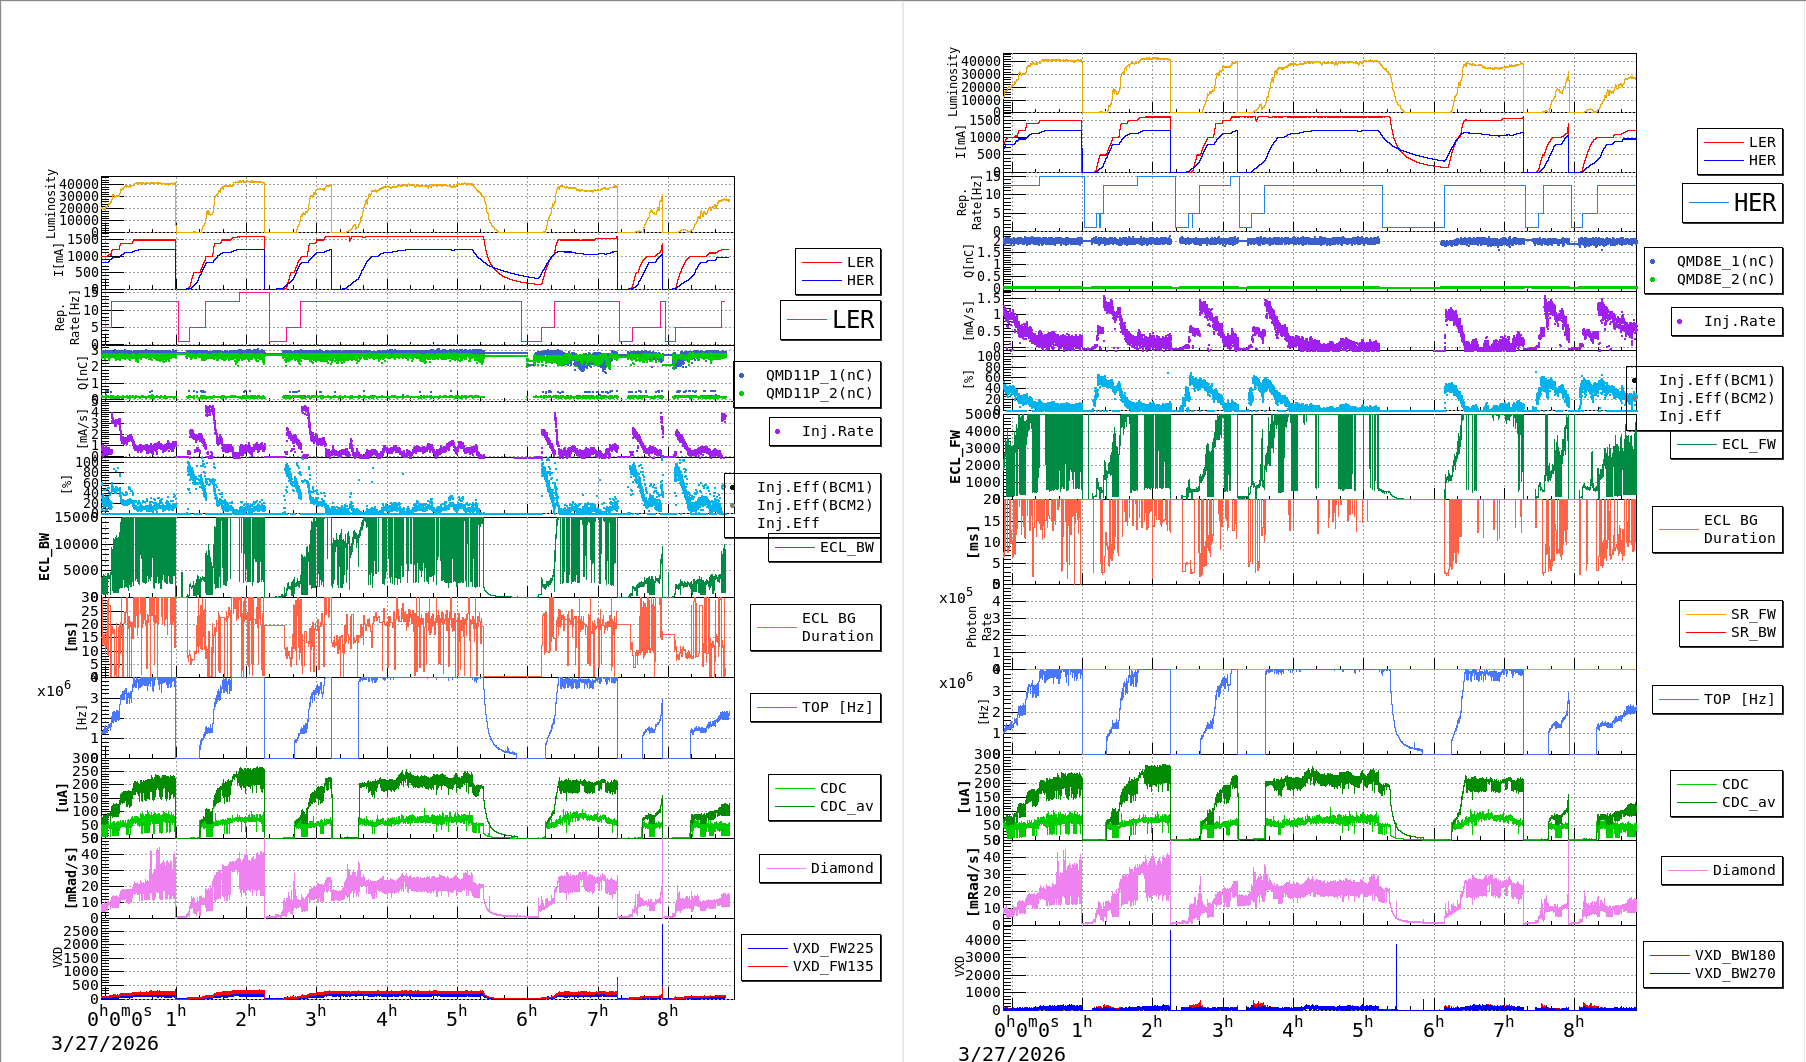This screenshot has width=1806, height=1062.
Task: Click the QMD11P_1(nC) legend entry
Action: coord(818,375)
